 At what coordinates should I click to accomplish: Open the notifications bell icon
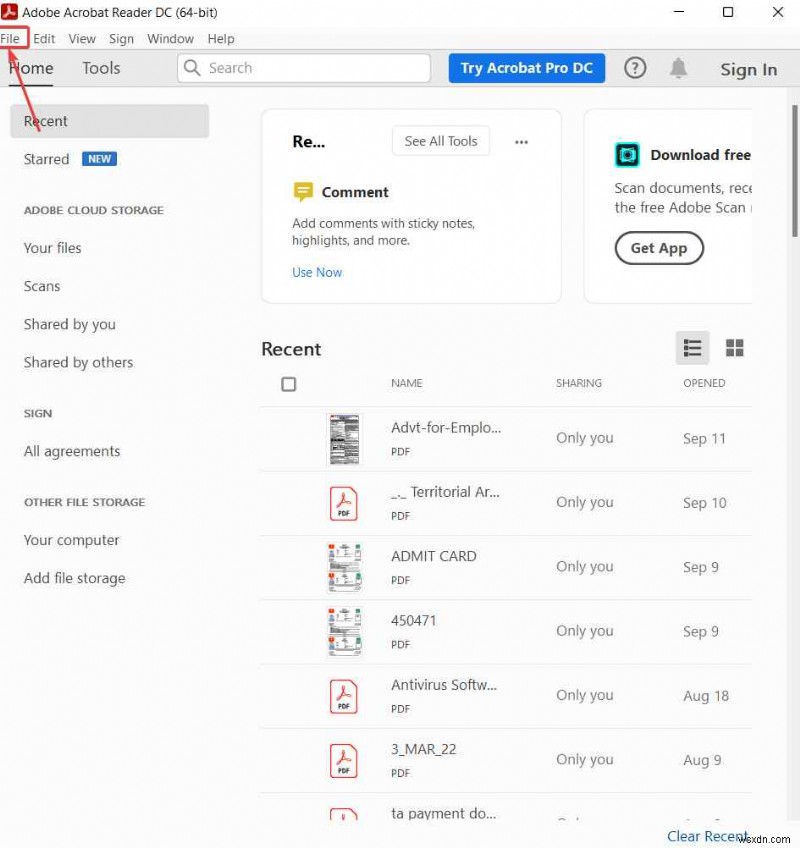(678, 68)
